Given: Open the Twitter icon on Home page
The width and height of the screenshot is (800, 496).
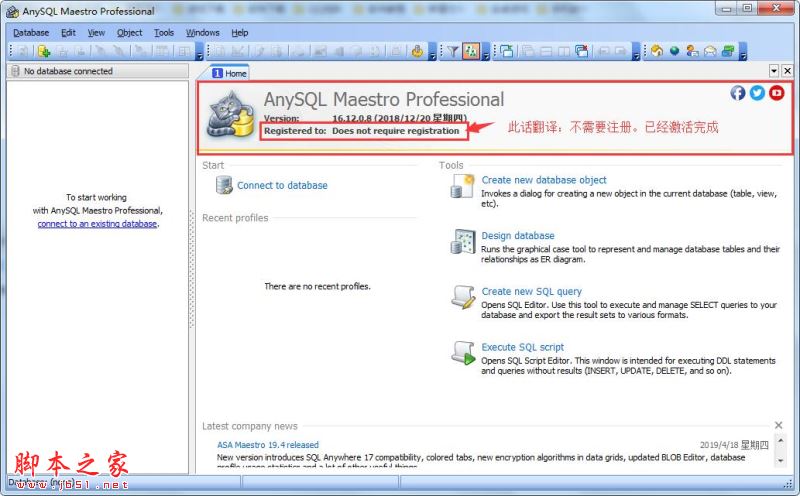Looking at the screenshot, I should 757,92.
